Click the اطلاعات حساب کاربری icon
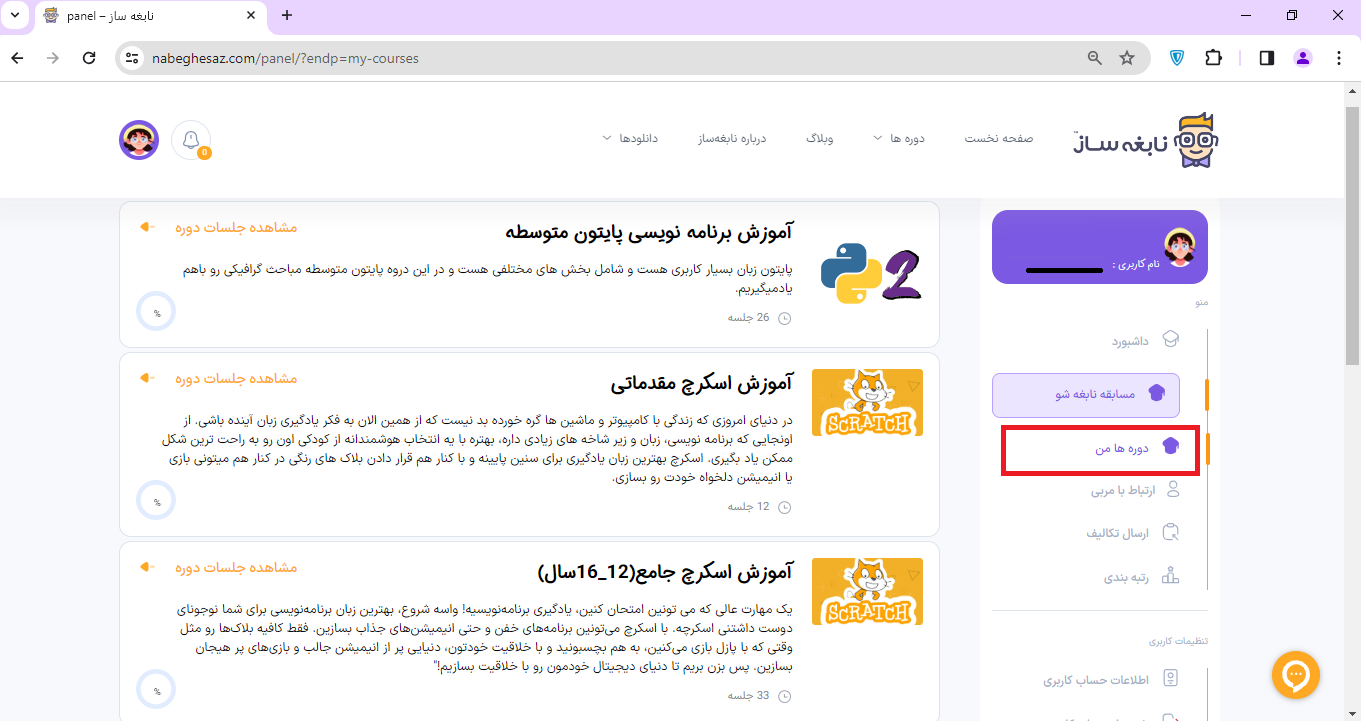Image resolution: width=1366 pixels, height=728 pixels. (1171, 680)
